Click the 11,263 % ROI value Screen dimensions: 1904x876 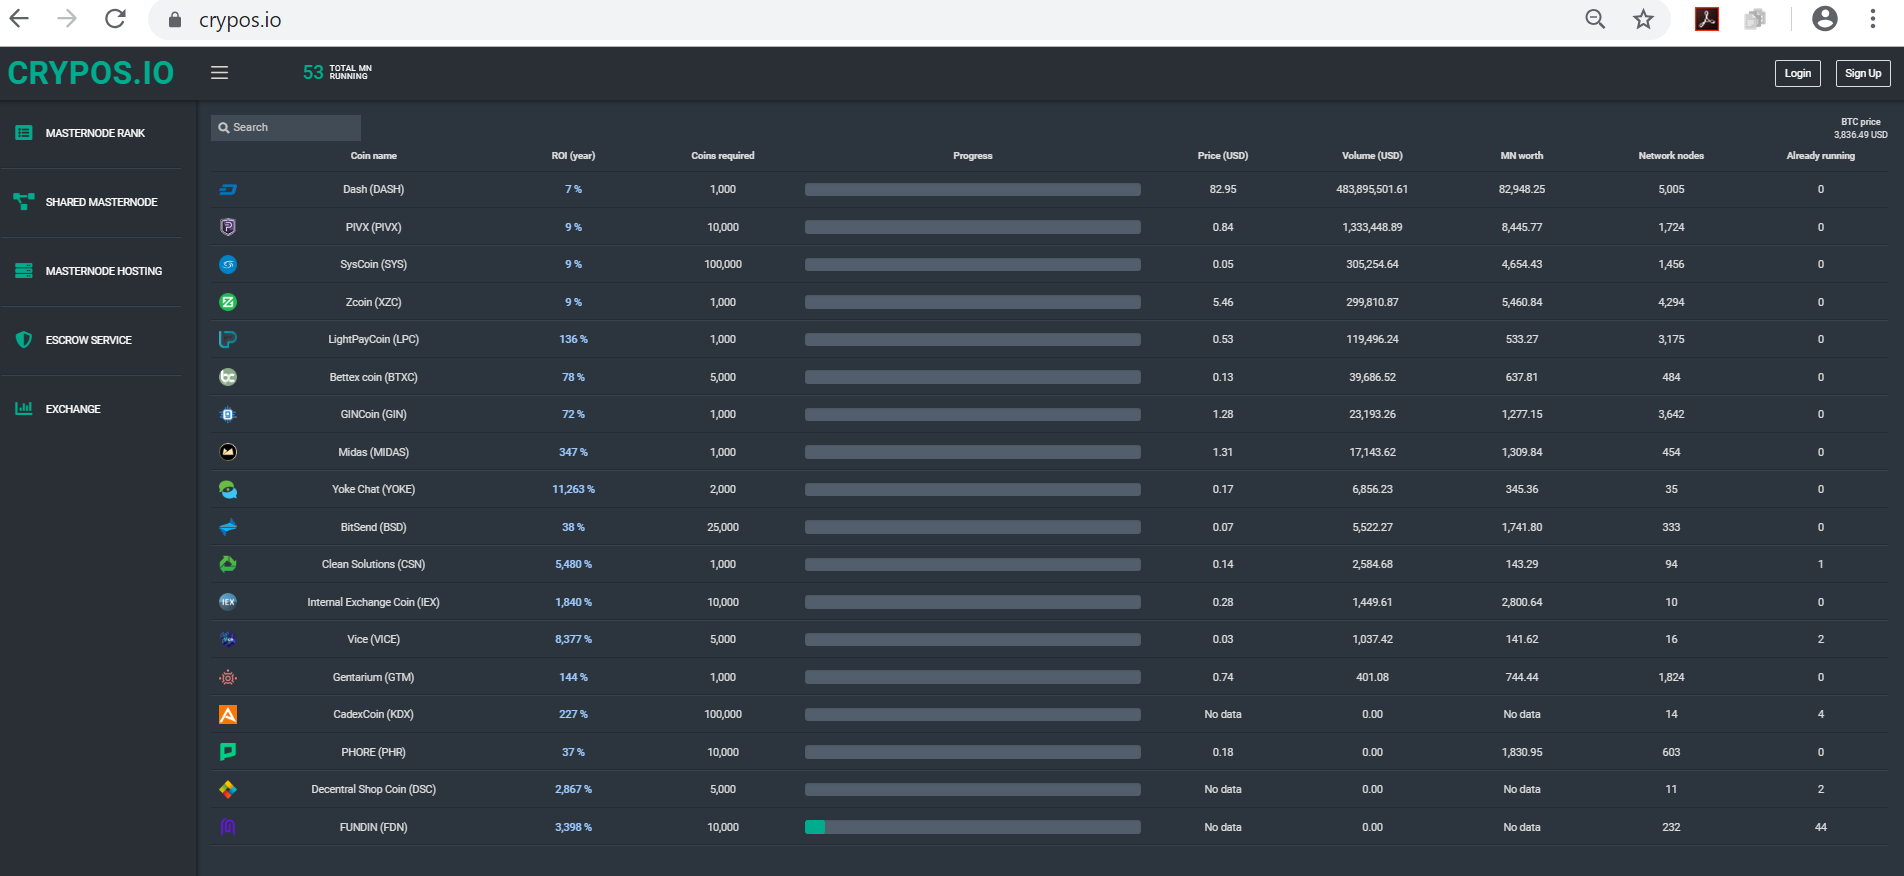point(573,489)
